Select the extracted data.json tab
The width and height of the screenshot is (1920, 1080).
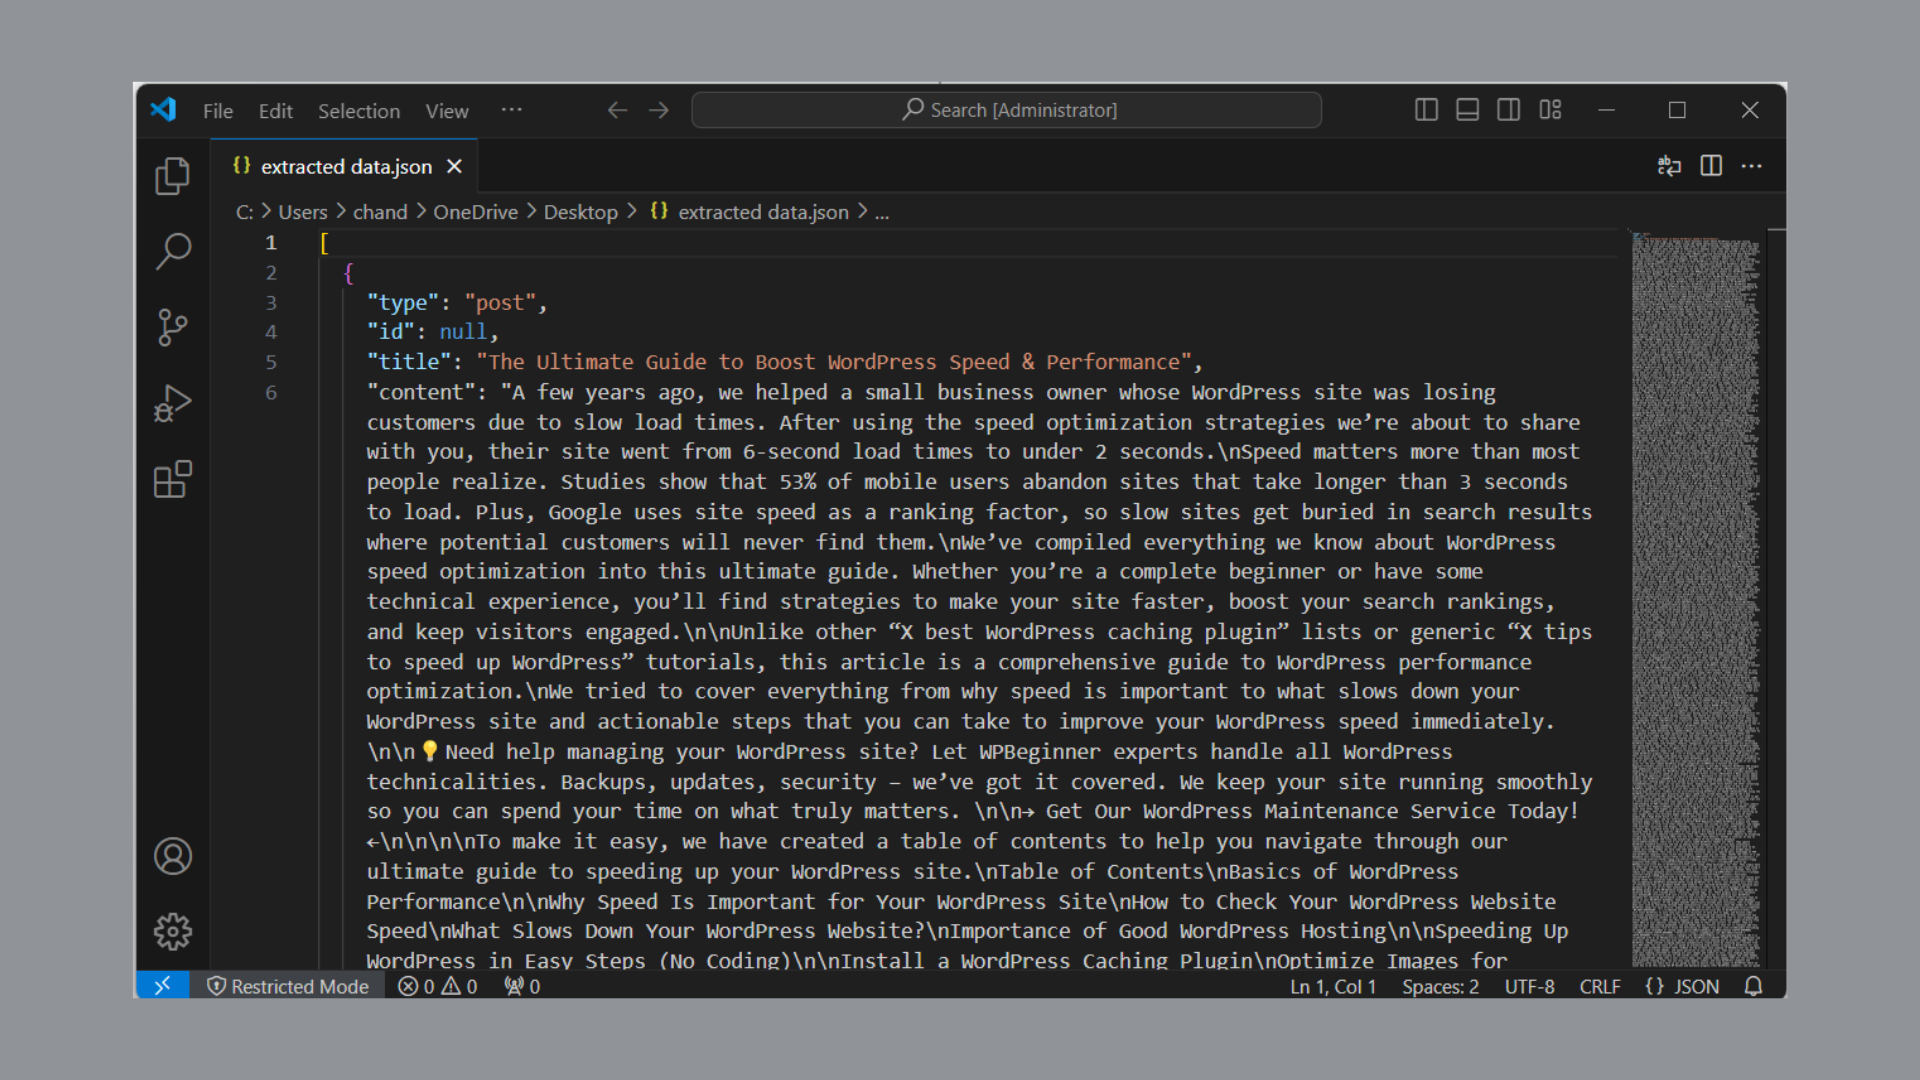345,167
